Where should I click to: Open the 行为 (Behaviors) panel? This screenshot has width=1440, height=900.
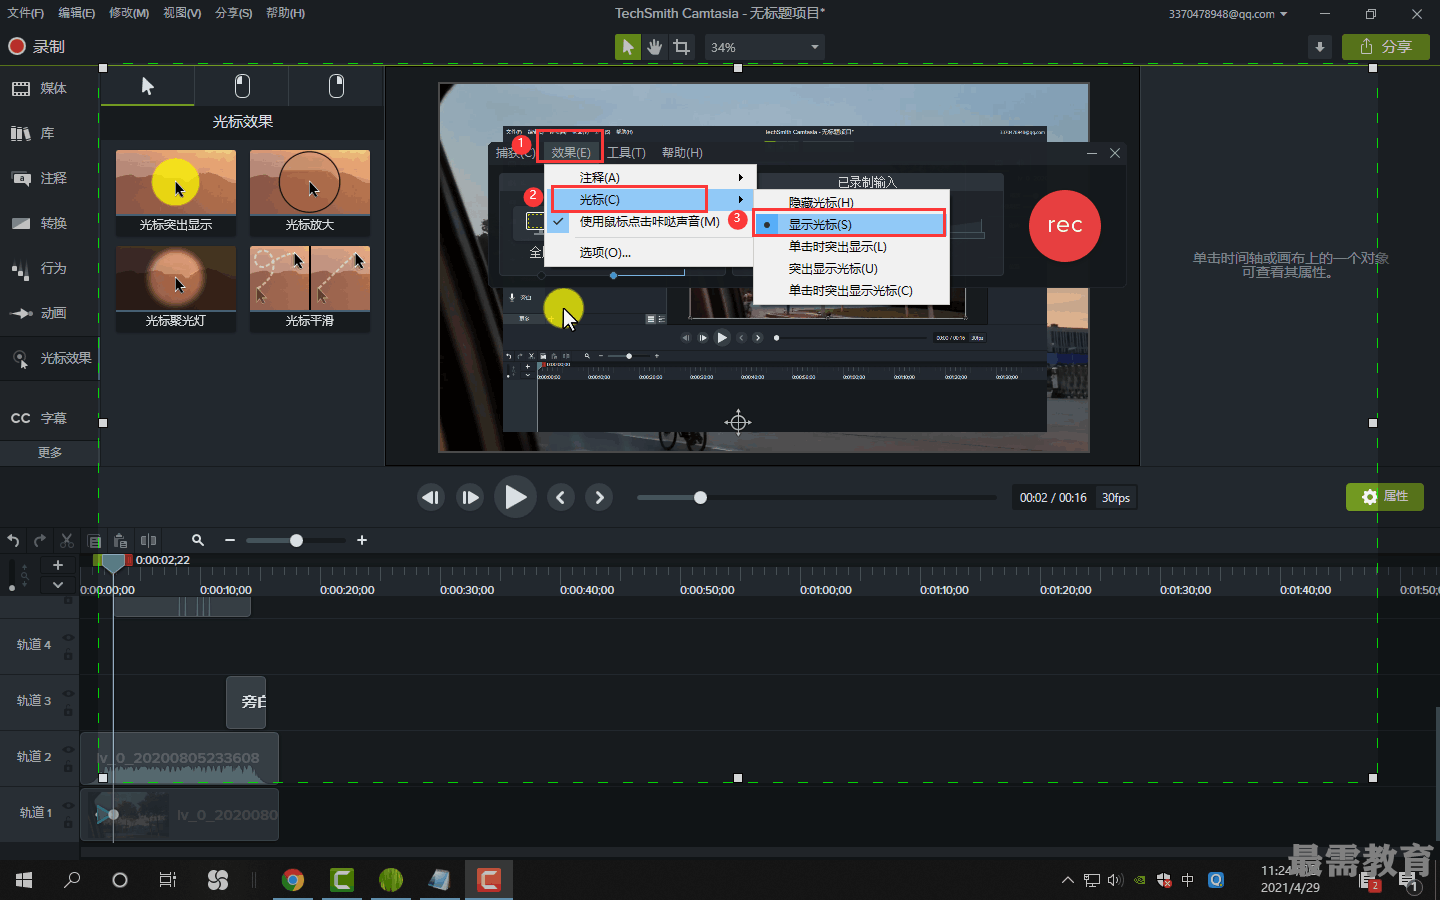[40, 268]
